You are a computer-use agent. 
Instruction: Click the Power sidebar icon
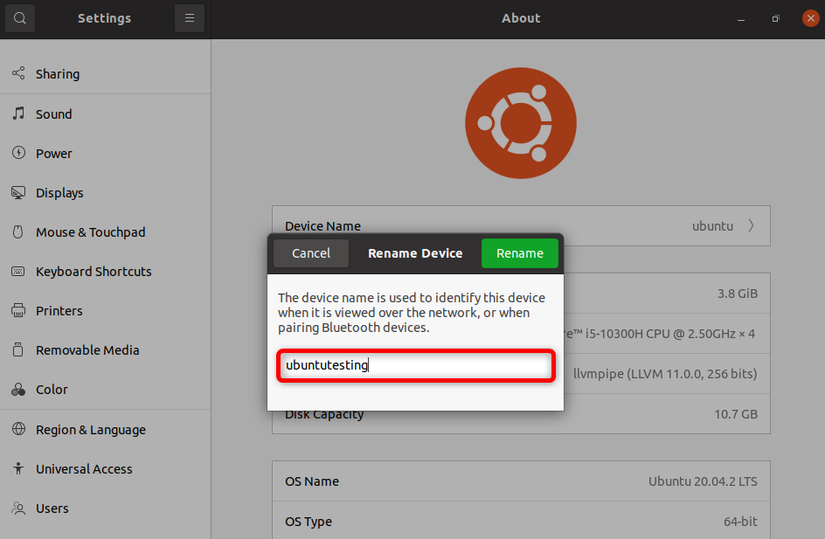pos(18,153)
